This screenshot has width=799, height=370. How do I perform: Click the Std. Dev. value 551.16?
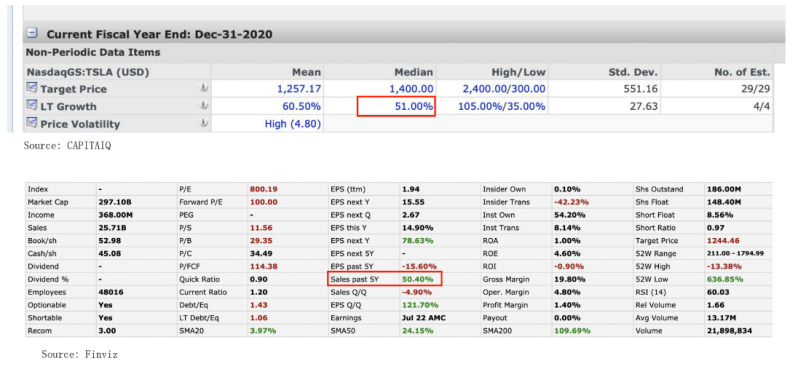pos(641,89)
